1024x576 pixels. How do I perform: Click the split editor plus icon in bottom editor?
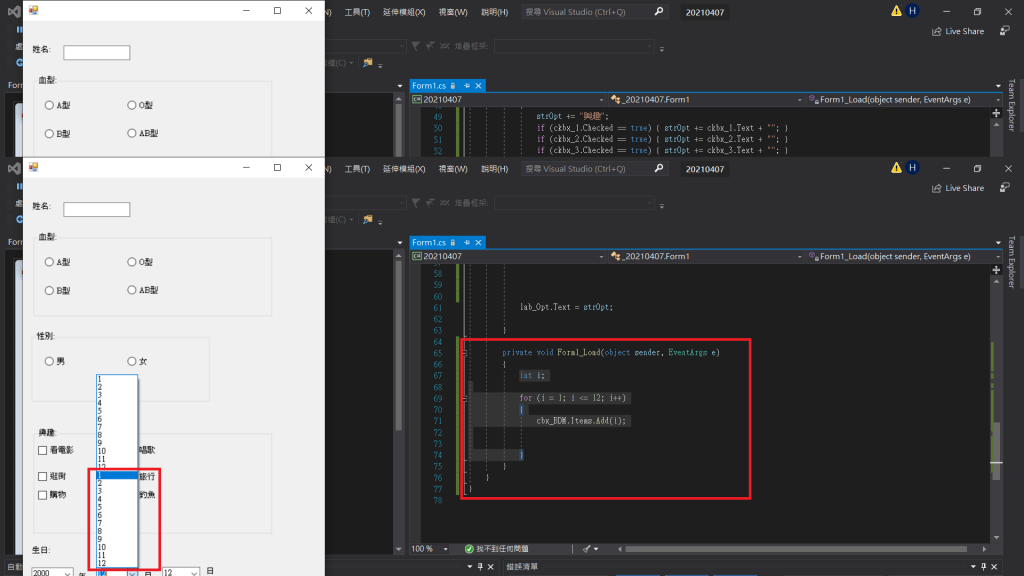(996, 270)
